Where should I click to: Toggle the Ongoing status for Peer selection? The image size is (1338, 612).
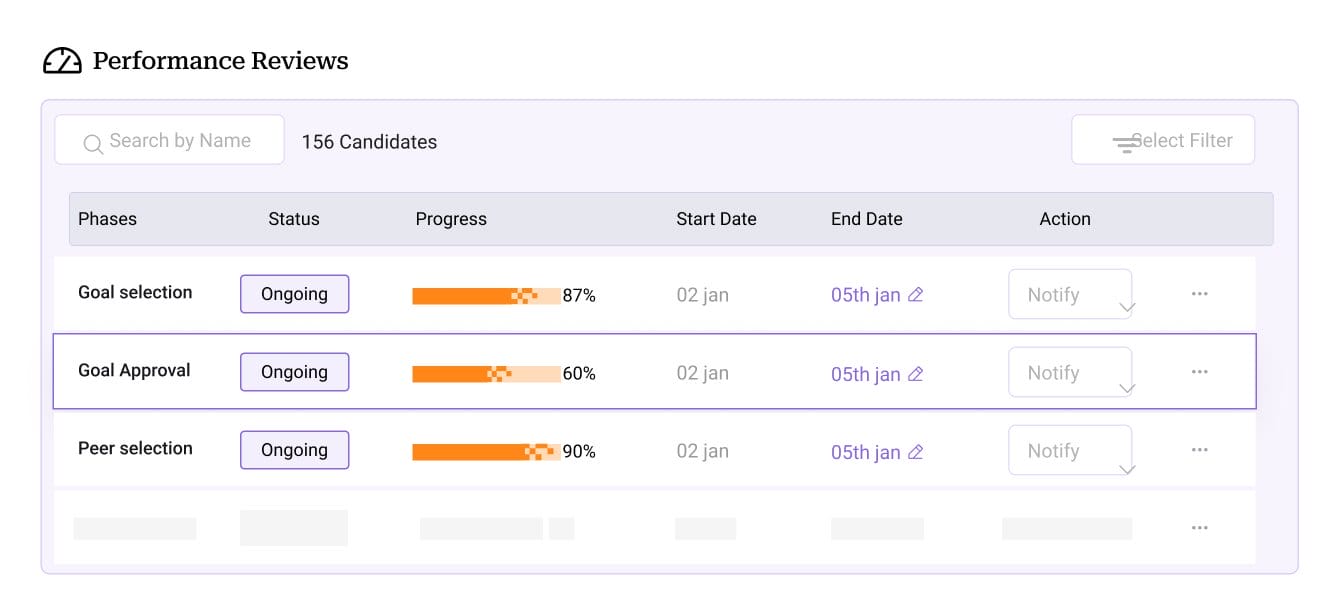pyautogui.click(x=294, y=449)
